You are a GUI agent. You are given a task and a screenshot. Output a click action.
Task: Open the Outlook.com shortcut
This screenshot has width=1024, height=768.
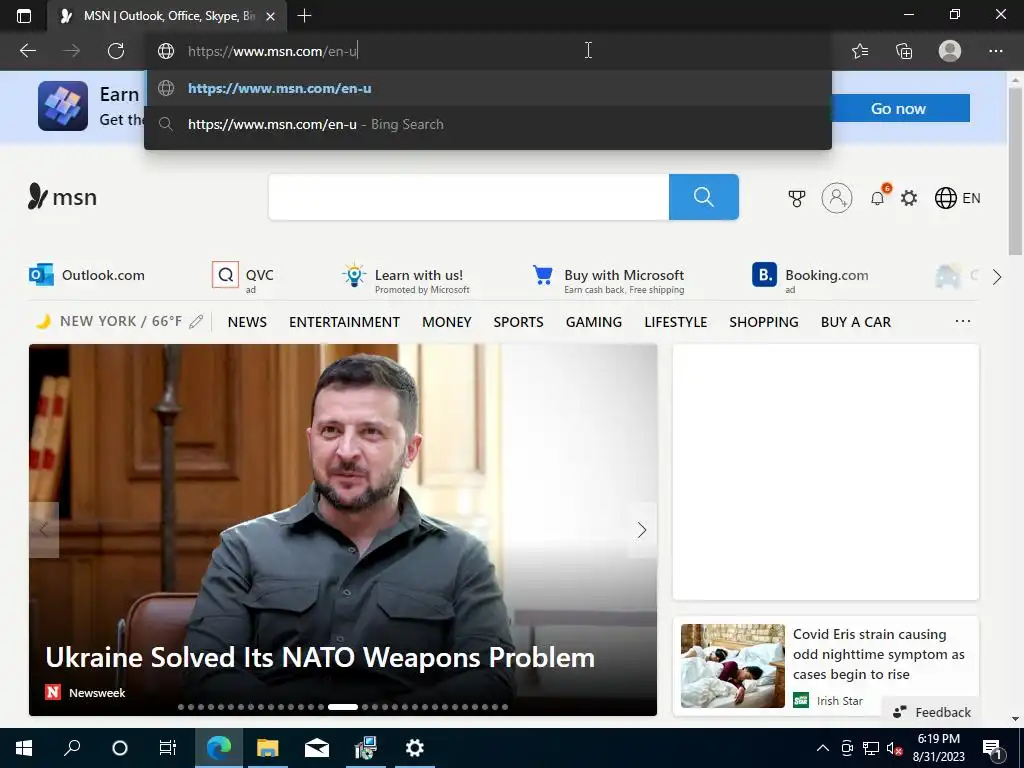(87, 275)
